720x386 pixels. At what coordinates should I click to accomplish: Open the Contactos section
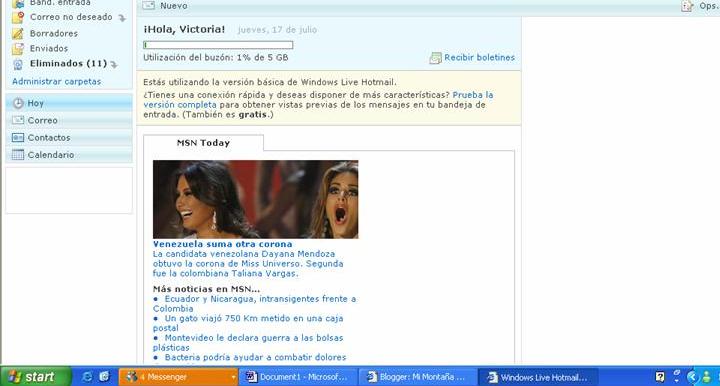click(69, 137)
